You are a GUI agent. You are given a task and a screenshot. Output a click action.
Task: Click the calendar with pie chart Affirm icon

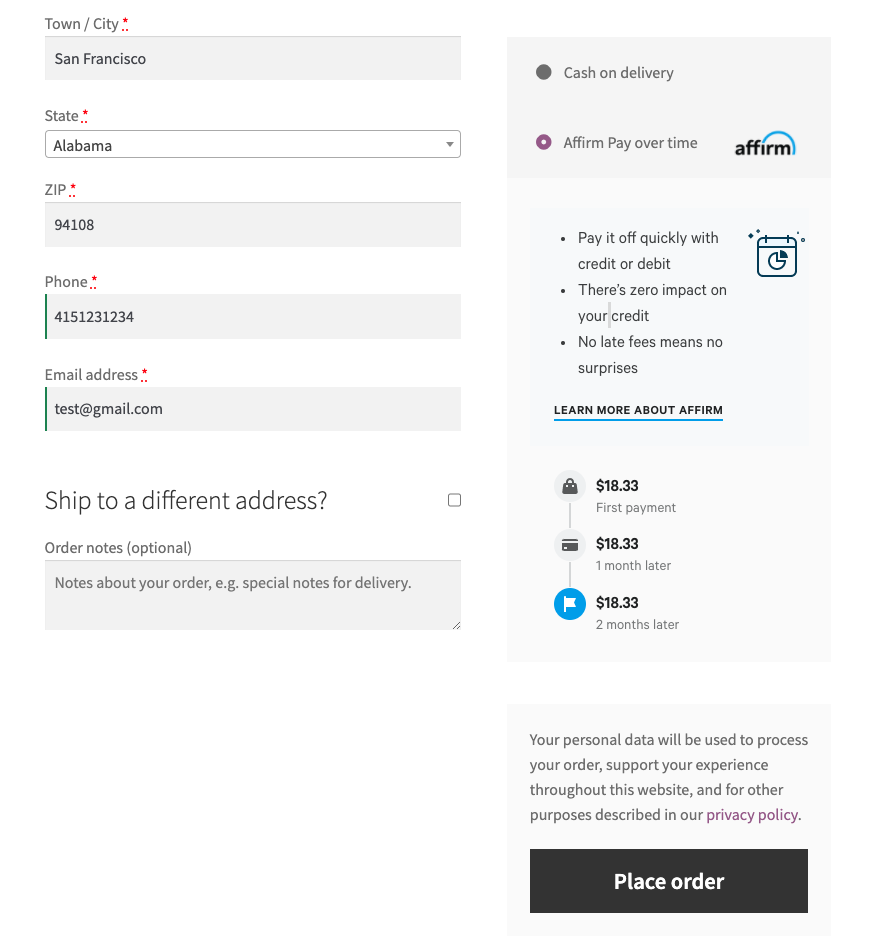(x=776, y=255)
